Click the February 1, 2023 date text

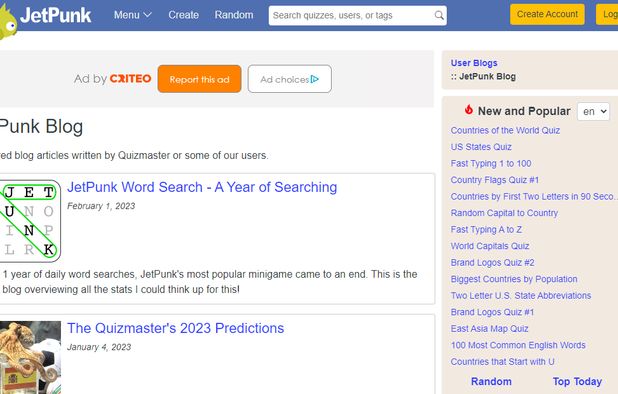101,206
